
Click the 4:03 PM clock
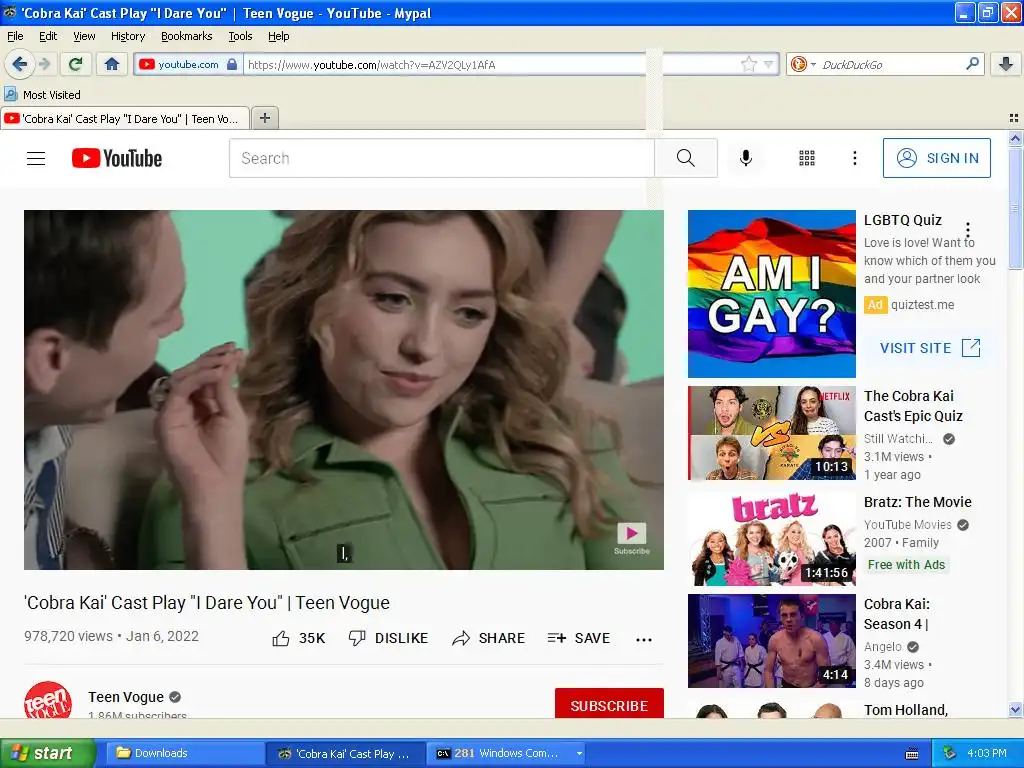click(987, 753)
